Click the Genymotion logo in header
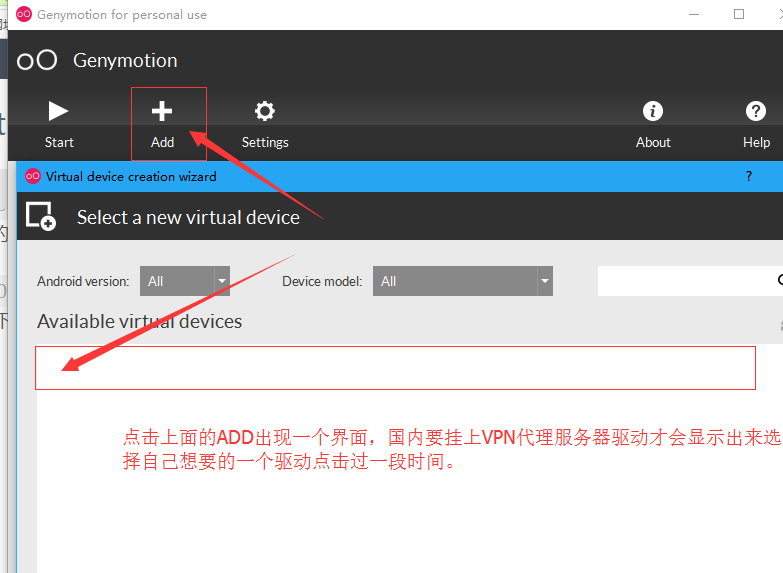783x573 pixels. (x=37, y=60)
